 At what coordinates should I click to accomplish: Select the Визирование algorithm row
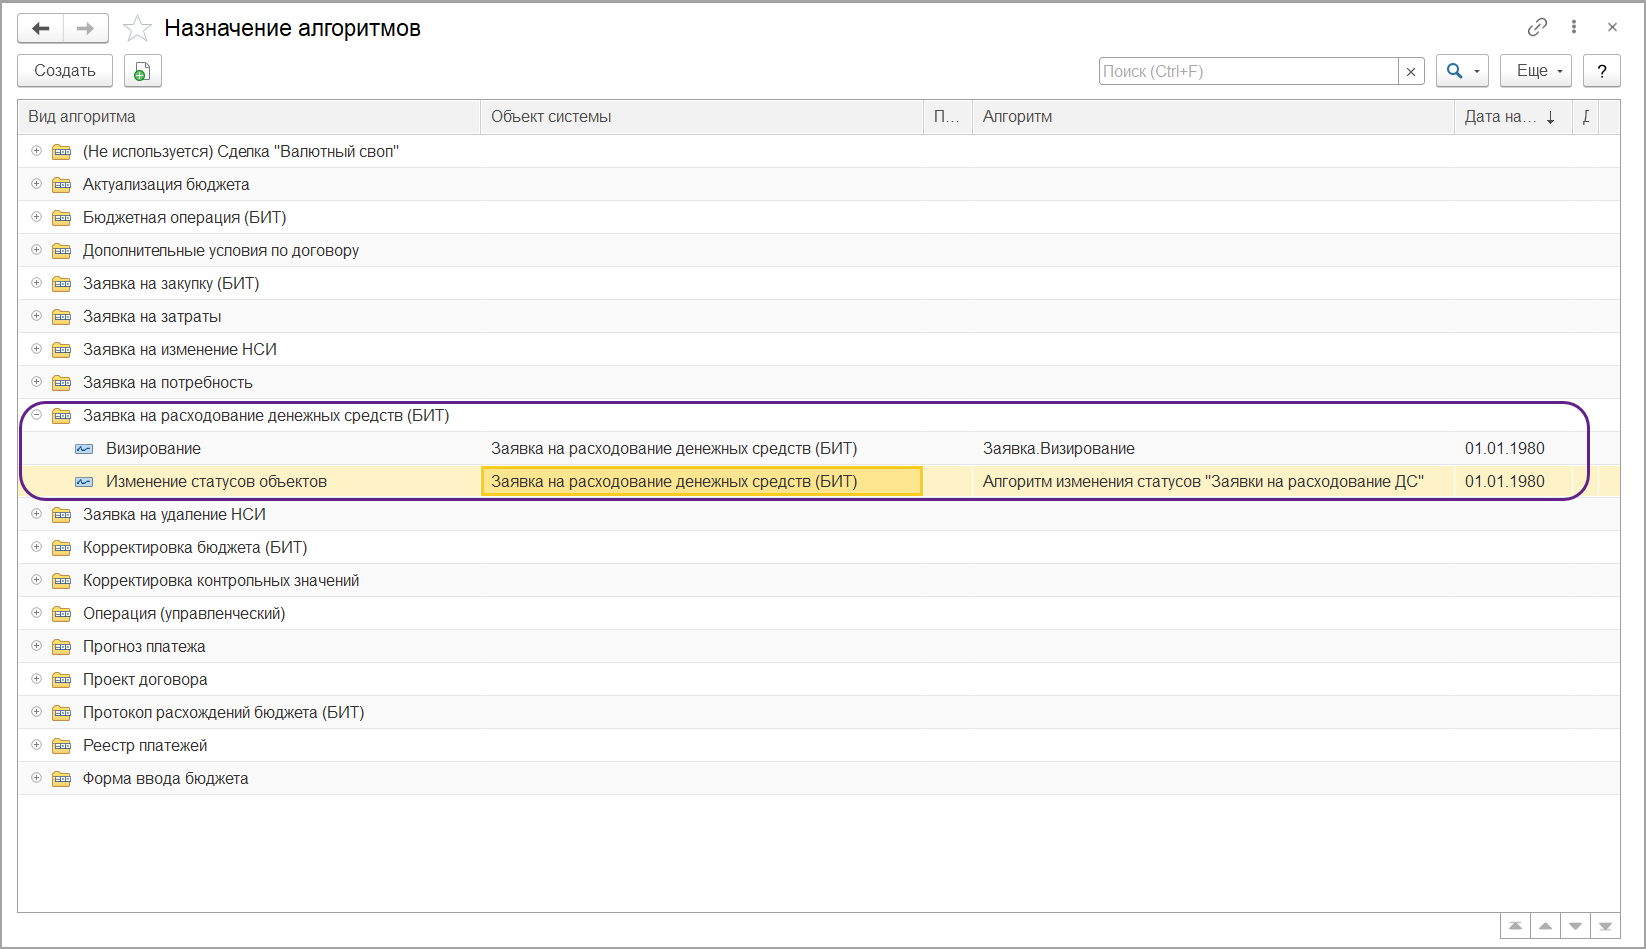point(153,448)
